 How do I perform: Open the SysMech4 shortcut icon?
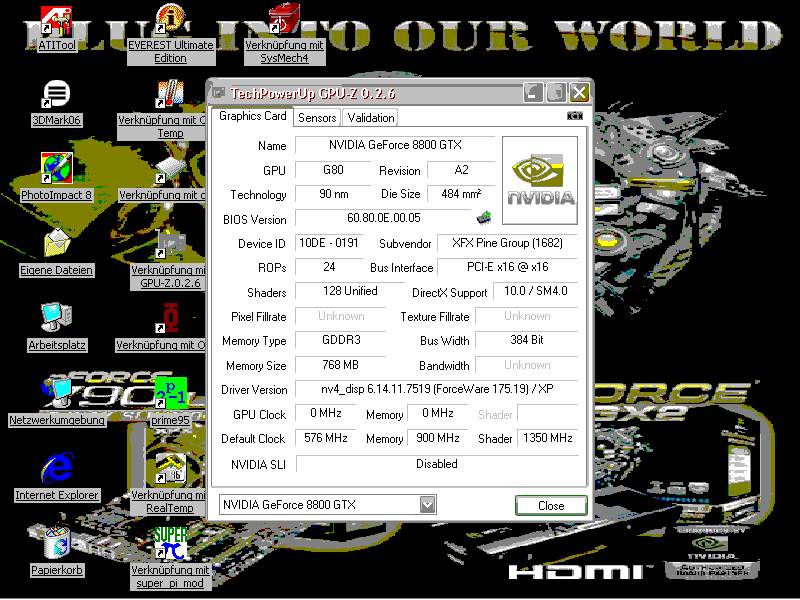click(284, 20)
